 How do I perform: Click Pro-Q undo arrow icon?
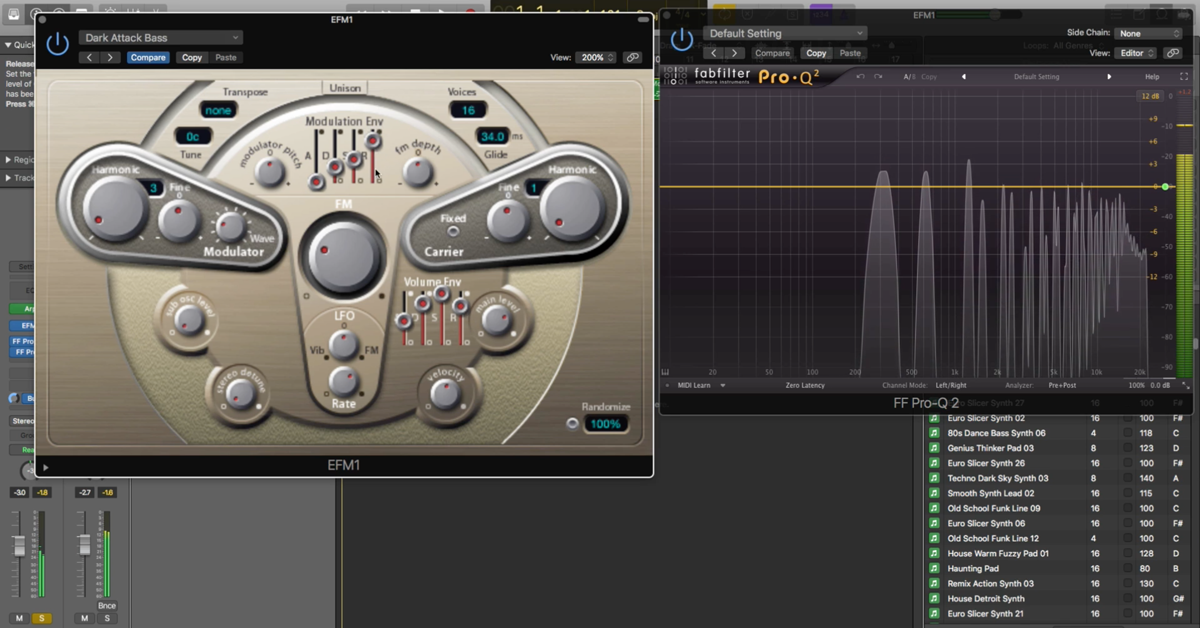pos(860,77)
